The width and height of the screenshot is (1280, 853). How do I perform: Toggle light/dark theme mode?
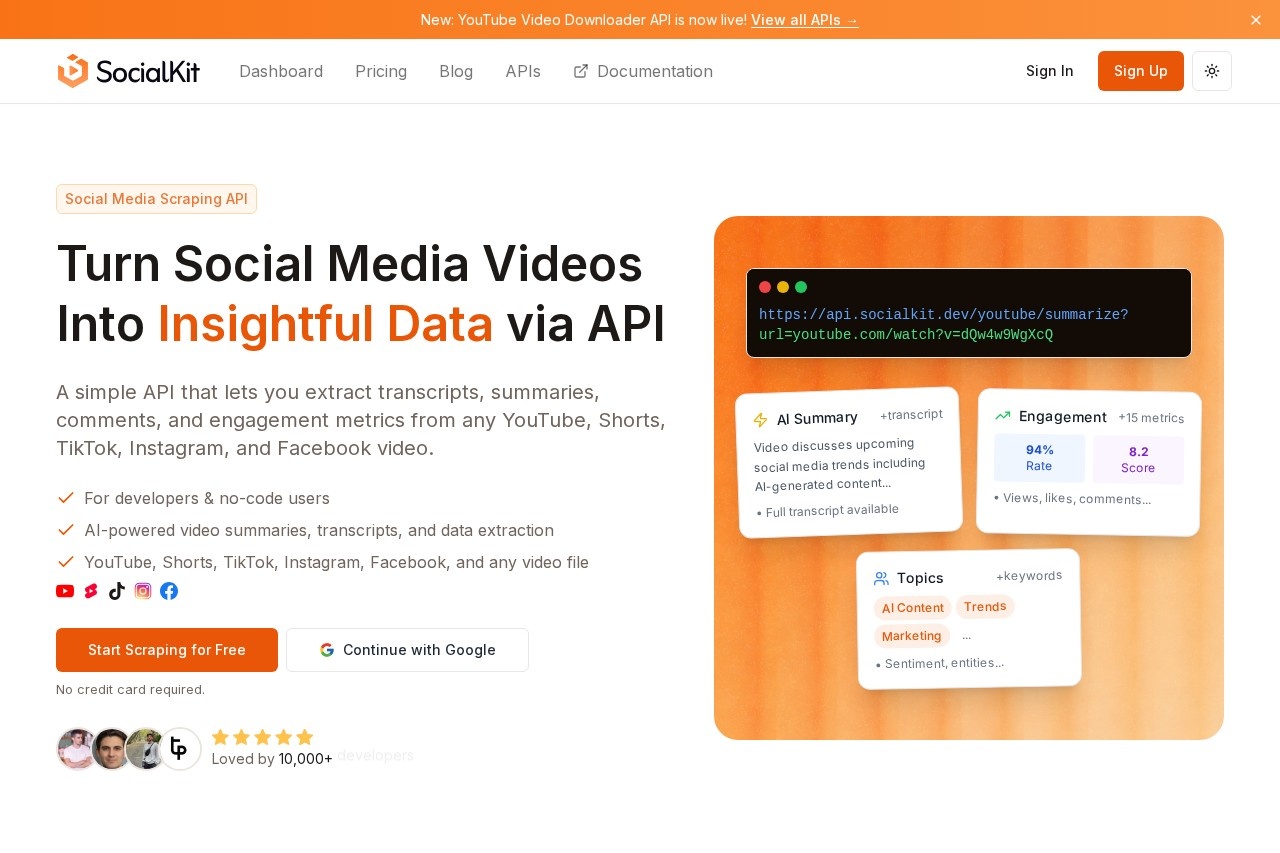[x=1212, y=71]
